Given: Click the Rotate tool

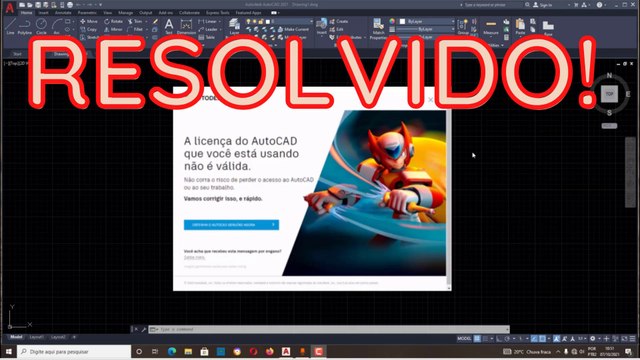Looking at the screenshot, I should pos(113,21).
